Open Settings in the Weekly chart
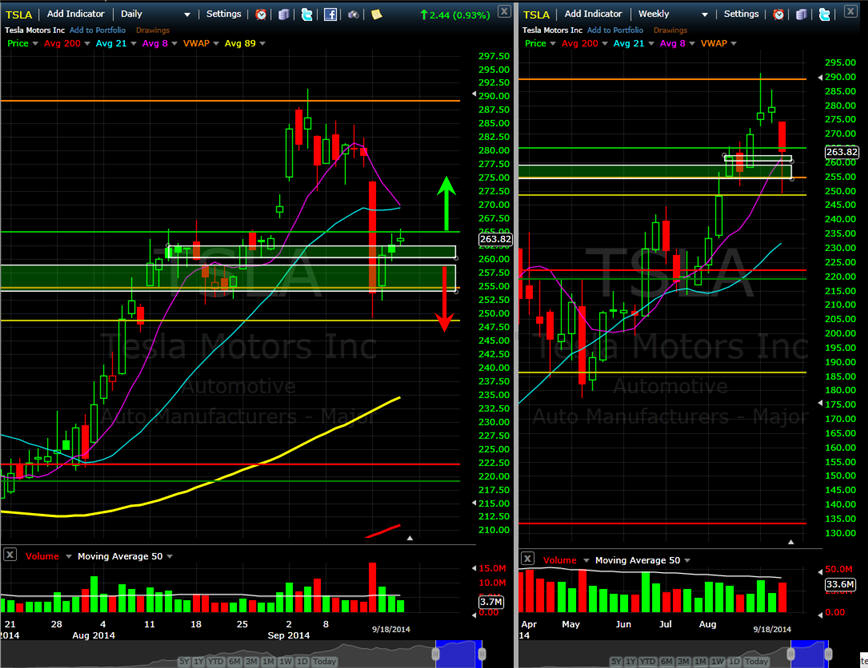 coord(741,14)
